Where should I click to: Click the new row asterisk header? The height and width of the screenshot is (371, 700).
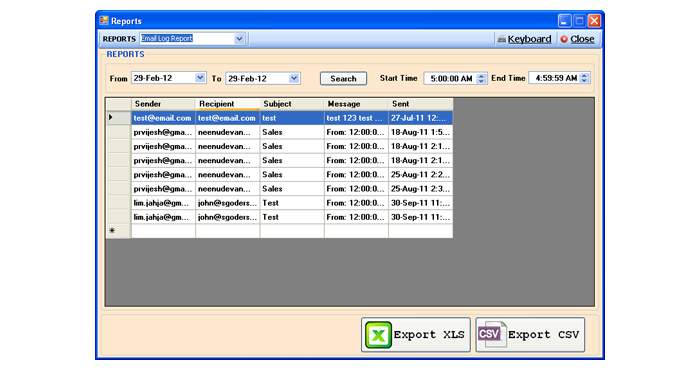coord(118,231)
